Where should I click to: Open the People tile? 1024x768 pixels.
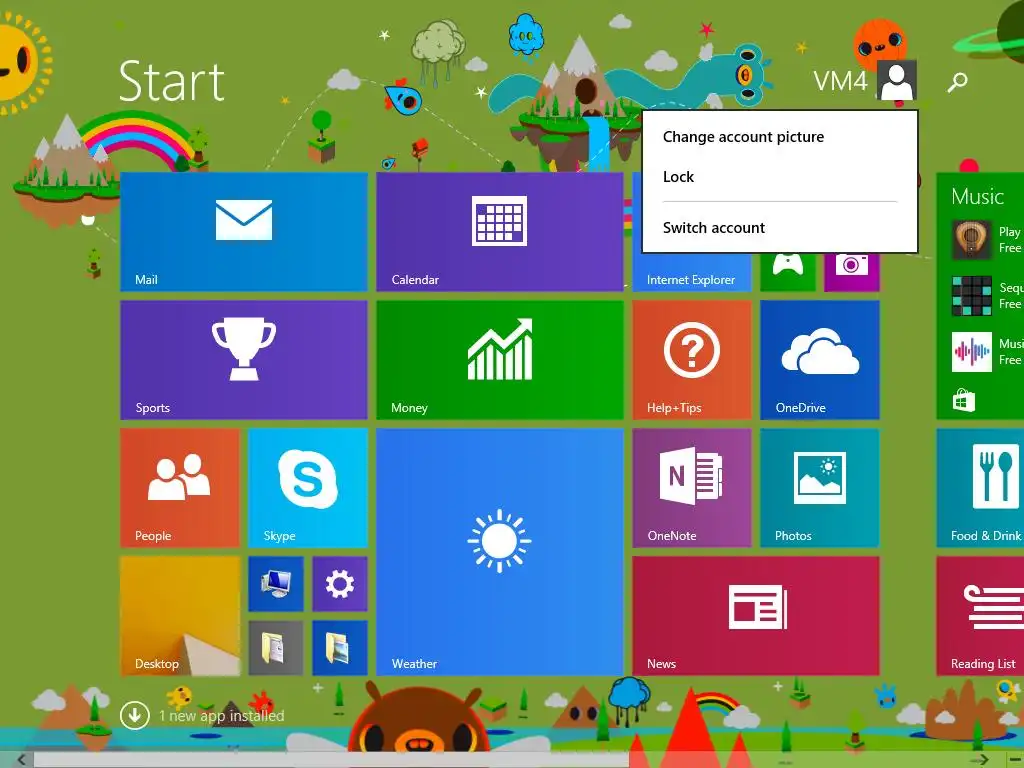tap(180, 488)
